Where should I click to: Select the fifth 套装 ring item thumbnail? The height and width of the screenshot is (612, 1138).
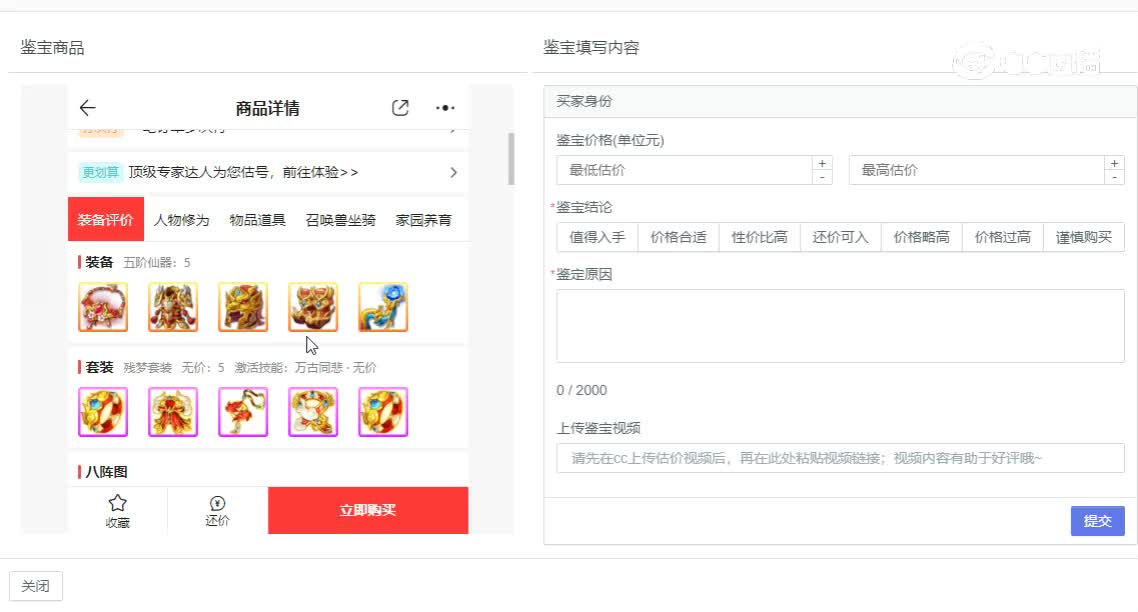pos(383,412)
